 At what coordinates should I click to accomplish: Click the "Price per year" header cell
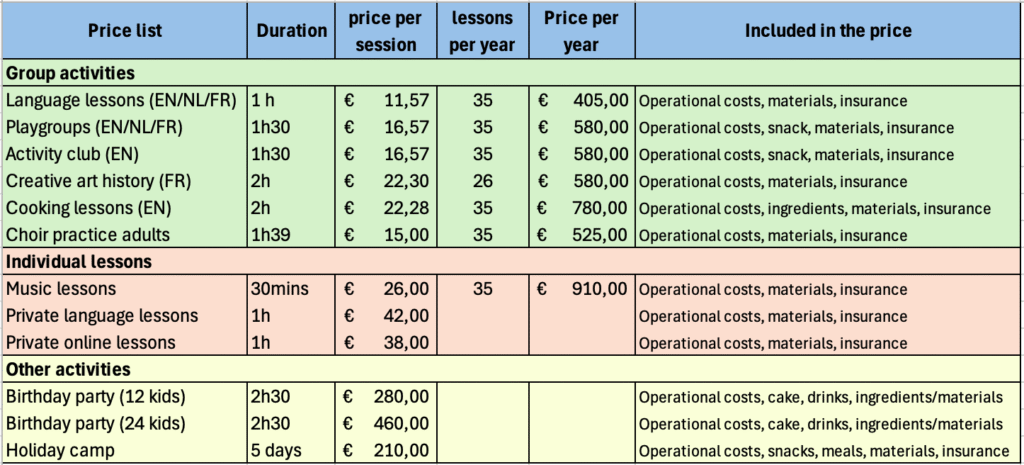(x=584, y=31)
